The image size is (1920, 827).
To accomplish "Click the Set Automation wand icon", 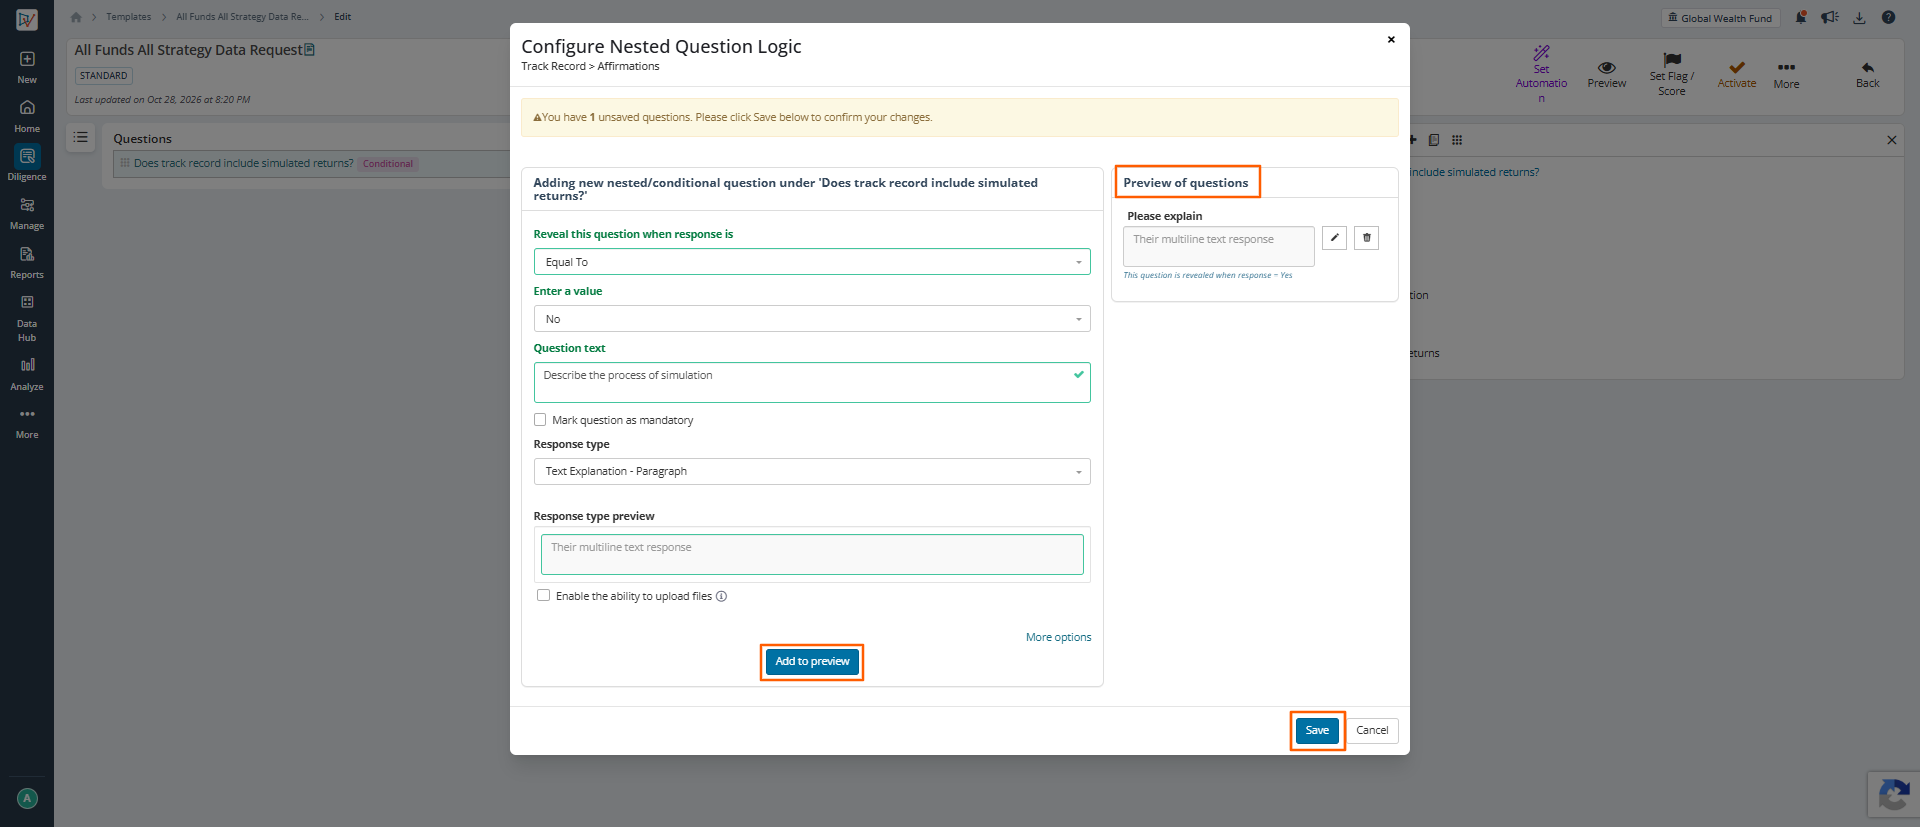I will [1541, 53].
